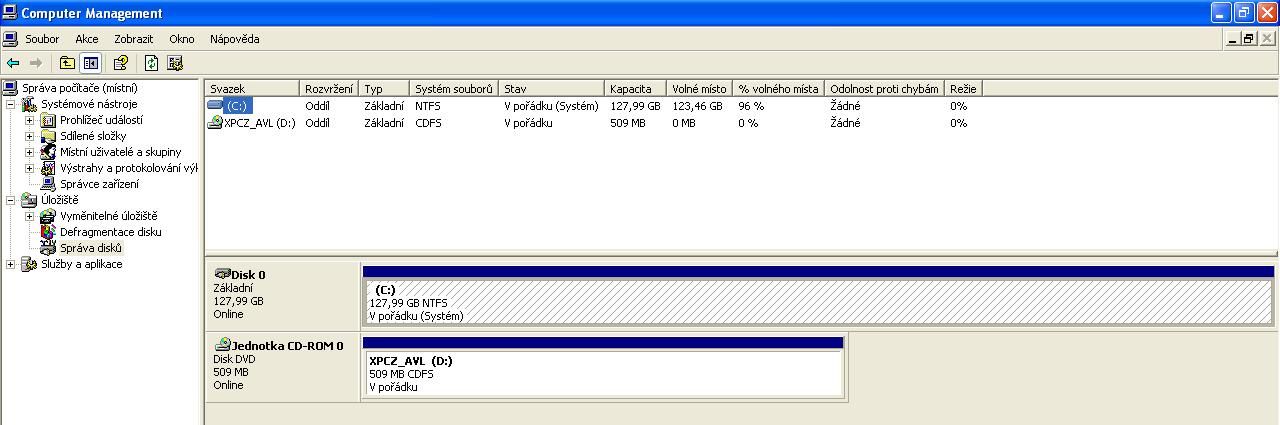The image size is (1280, 425).
Task: Open the Zobrazit menu
Action: [133, 39]
